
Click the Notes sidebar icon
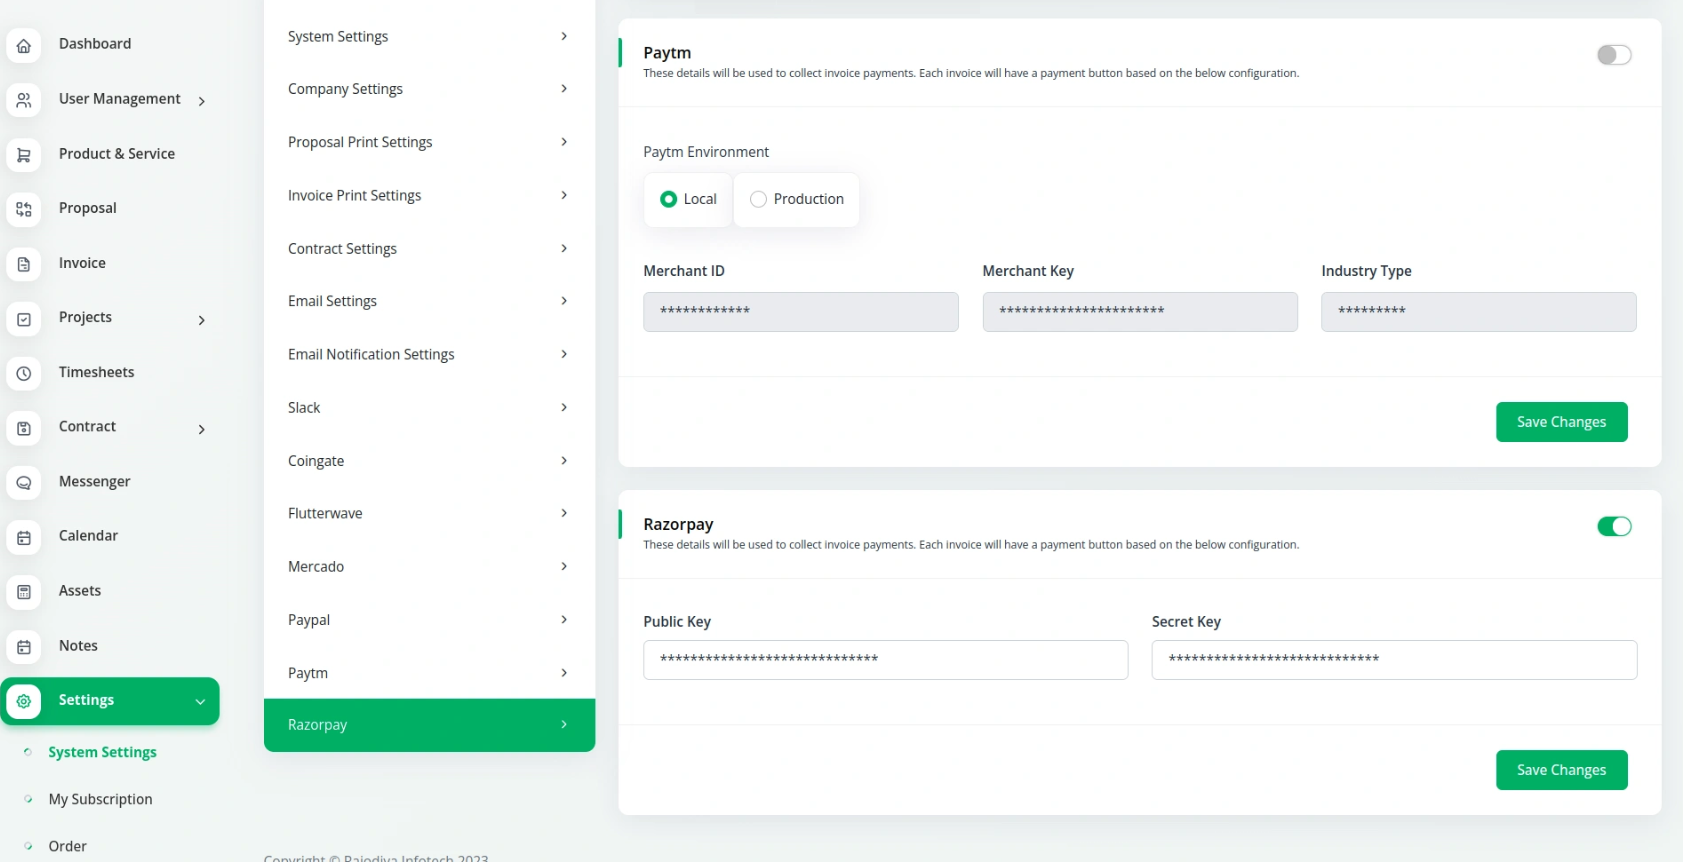(x=24, y=647)
